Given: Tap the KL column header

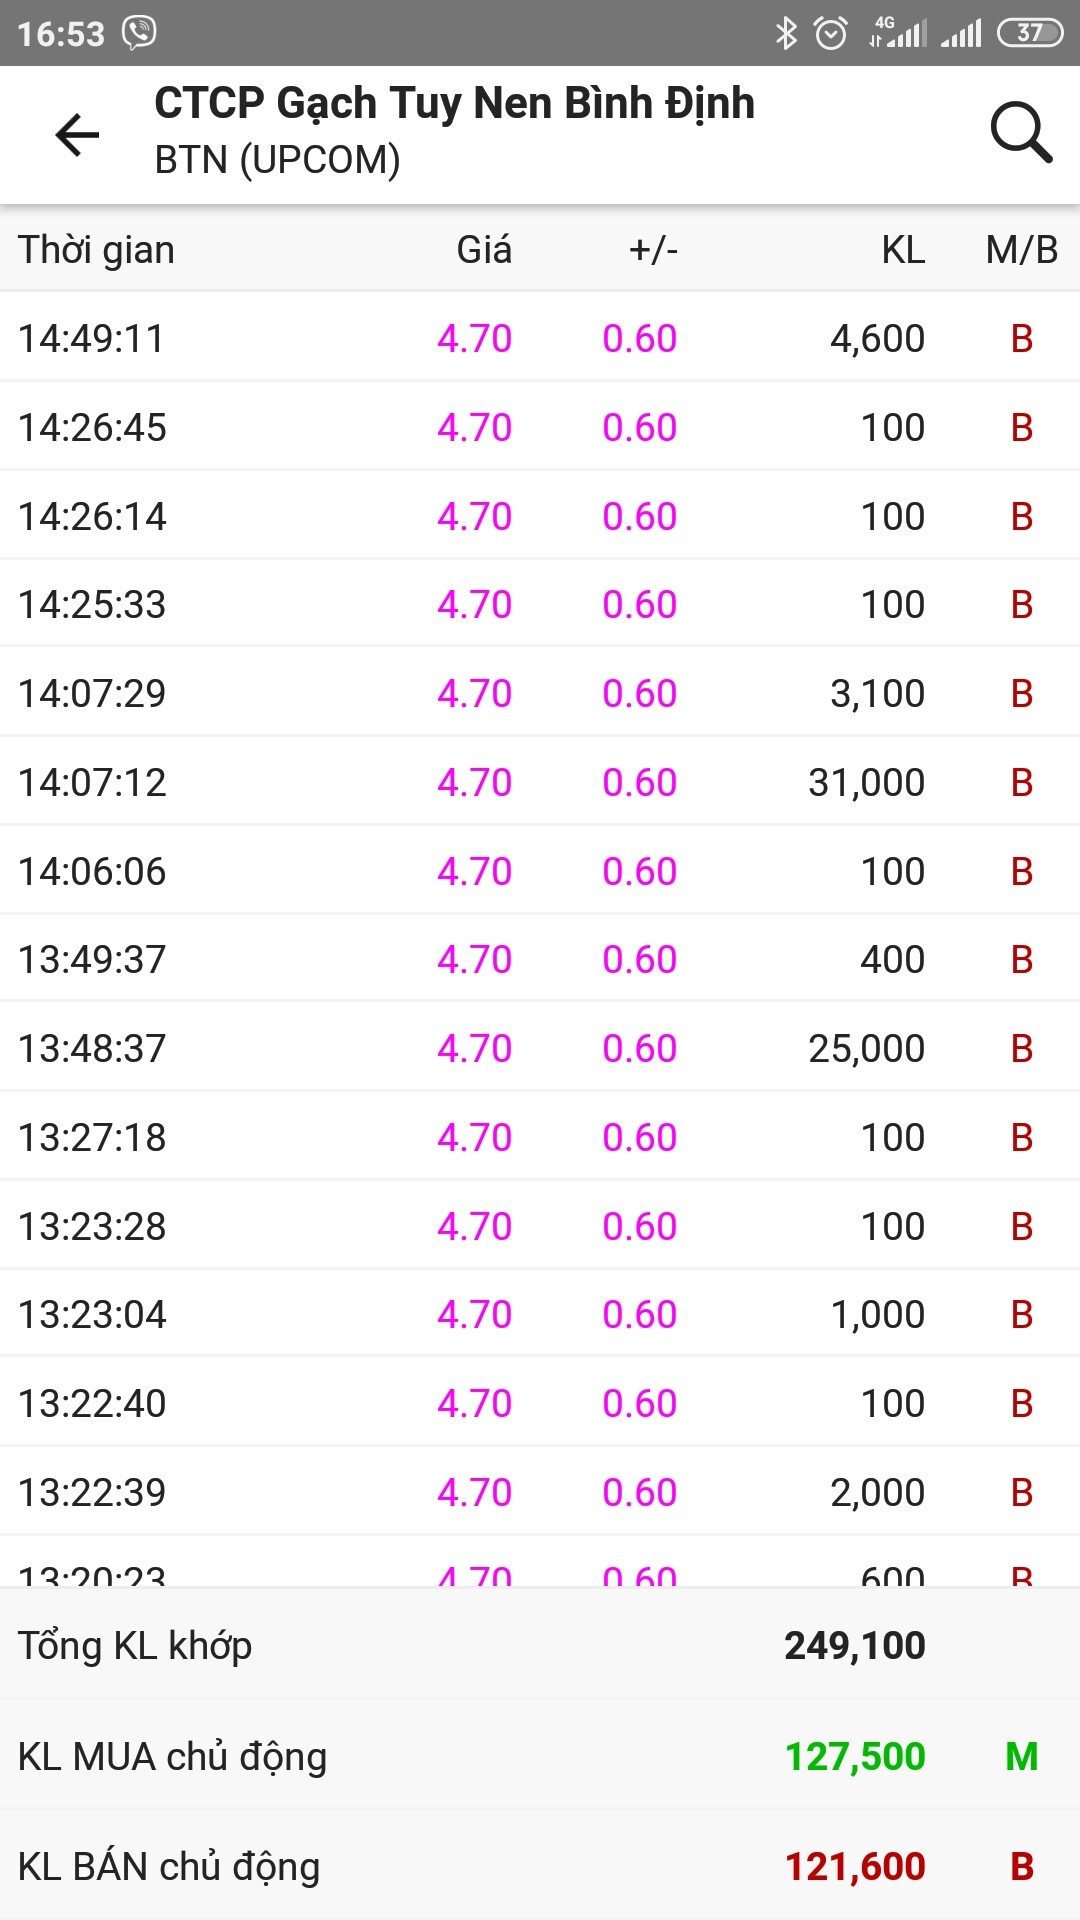Looking at the screenshot, I should [903, 250].
